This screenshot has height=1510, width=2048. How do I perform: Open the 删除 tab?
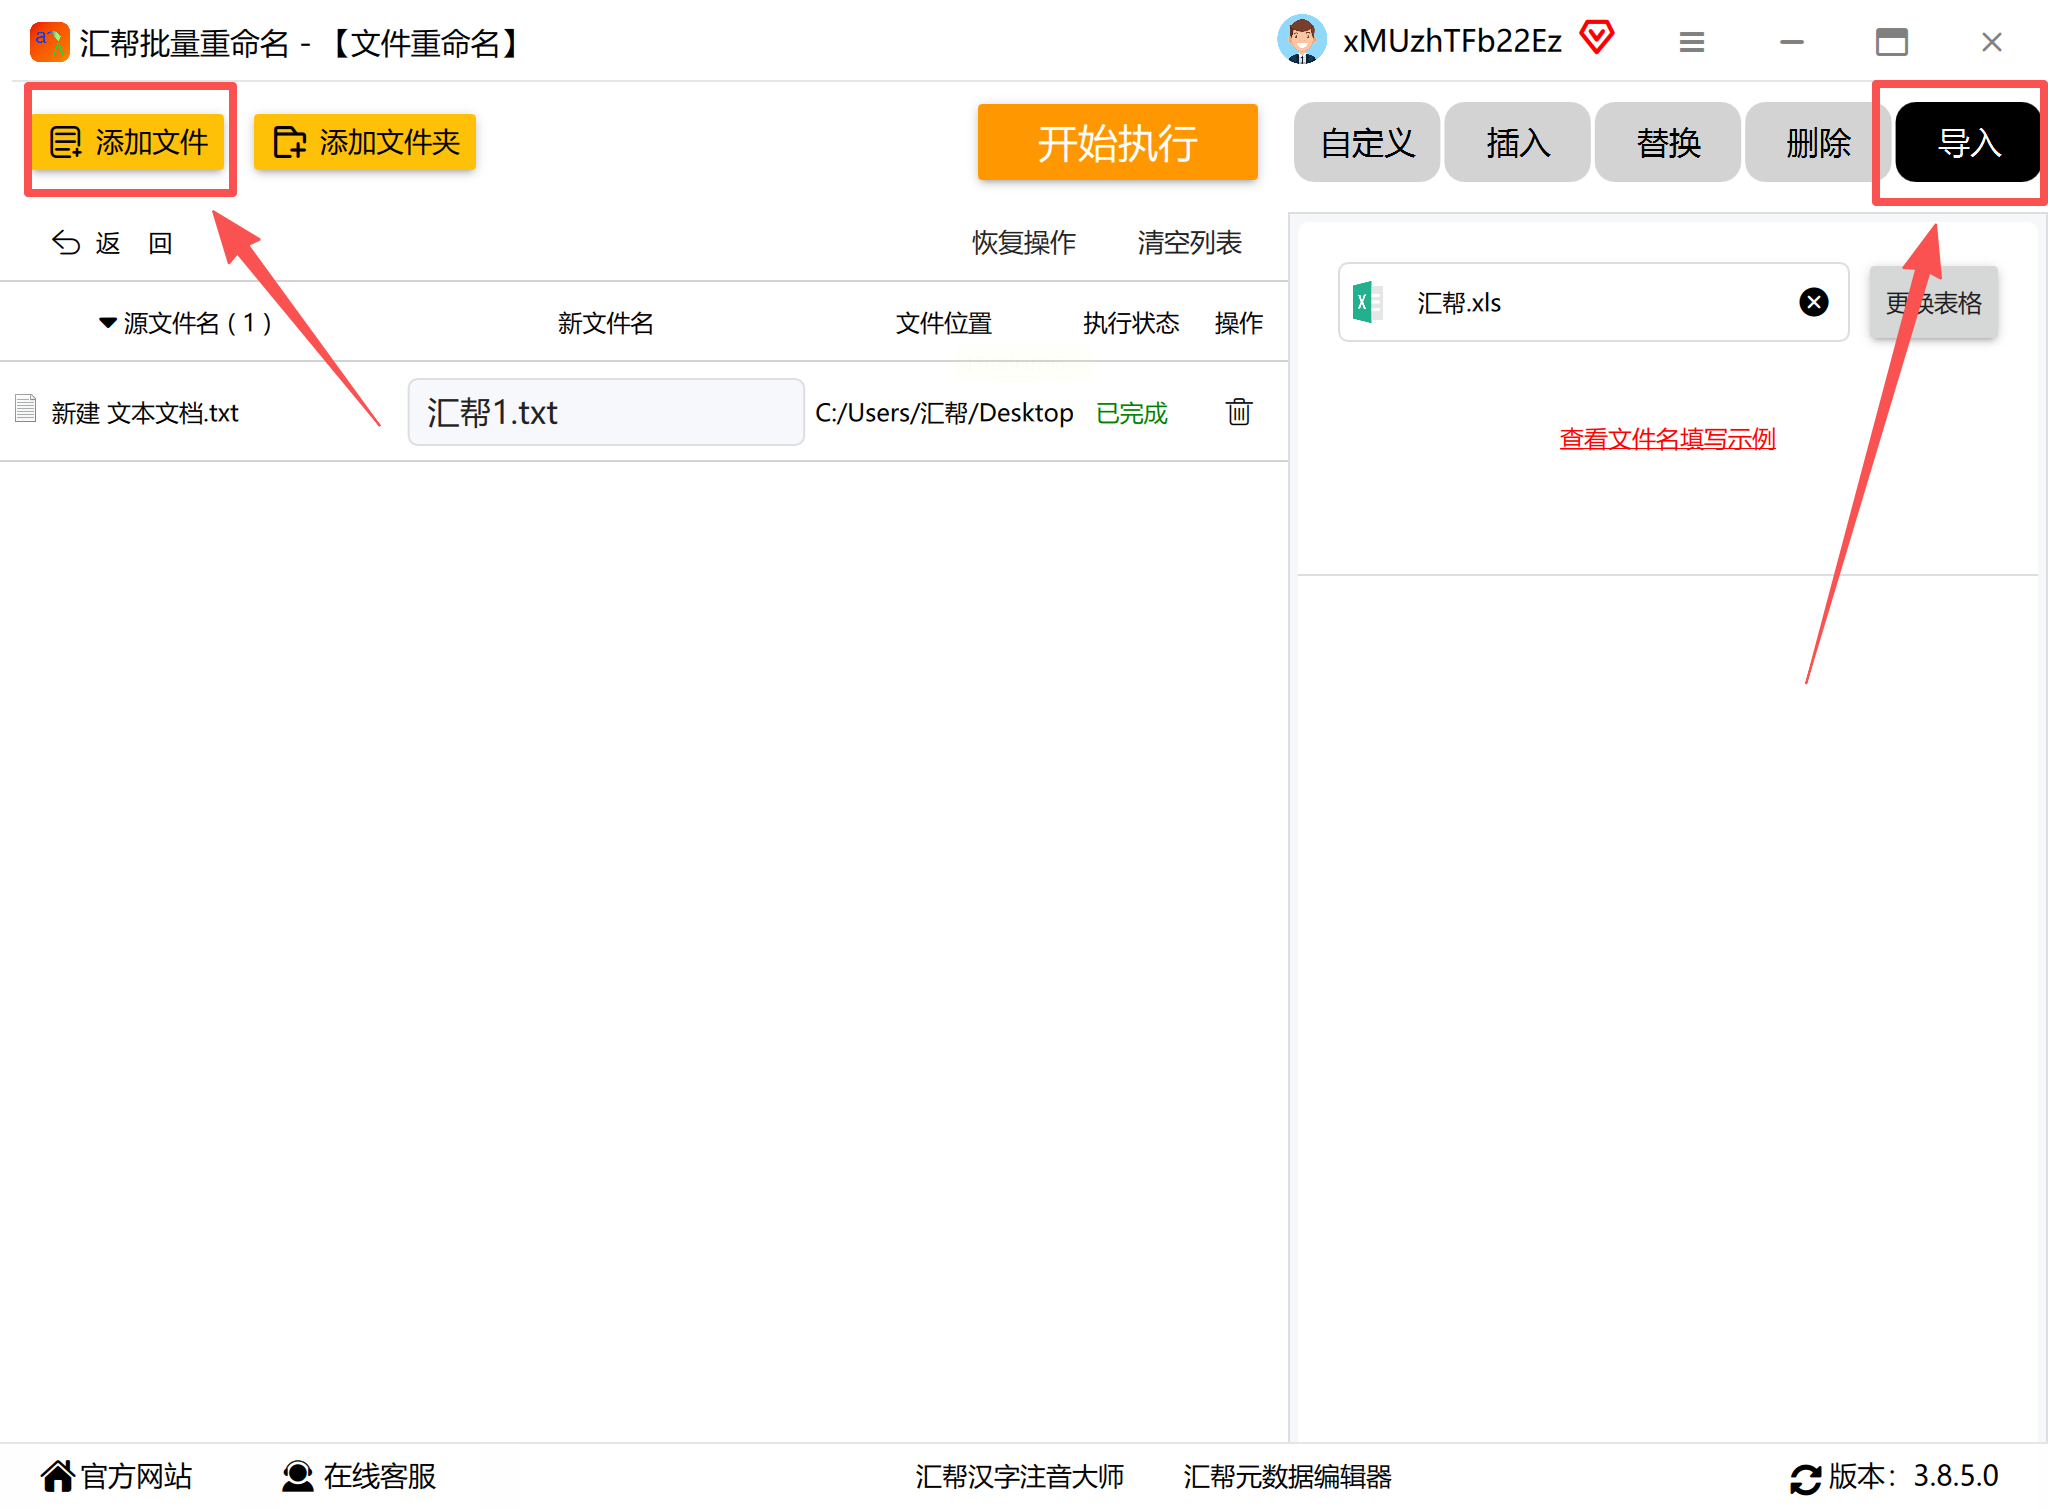pyautogui.click(x=1817, y=143)
